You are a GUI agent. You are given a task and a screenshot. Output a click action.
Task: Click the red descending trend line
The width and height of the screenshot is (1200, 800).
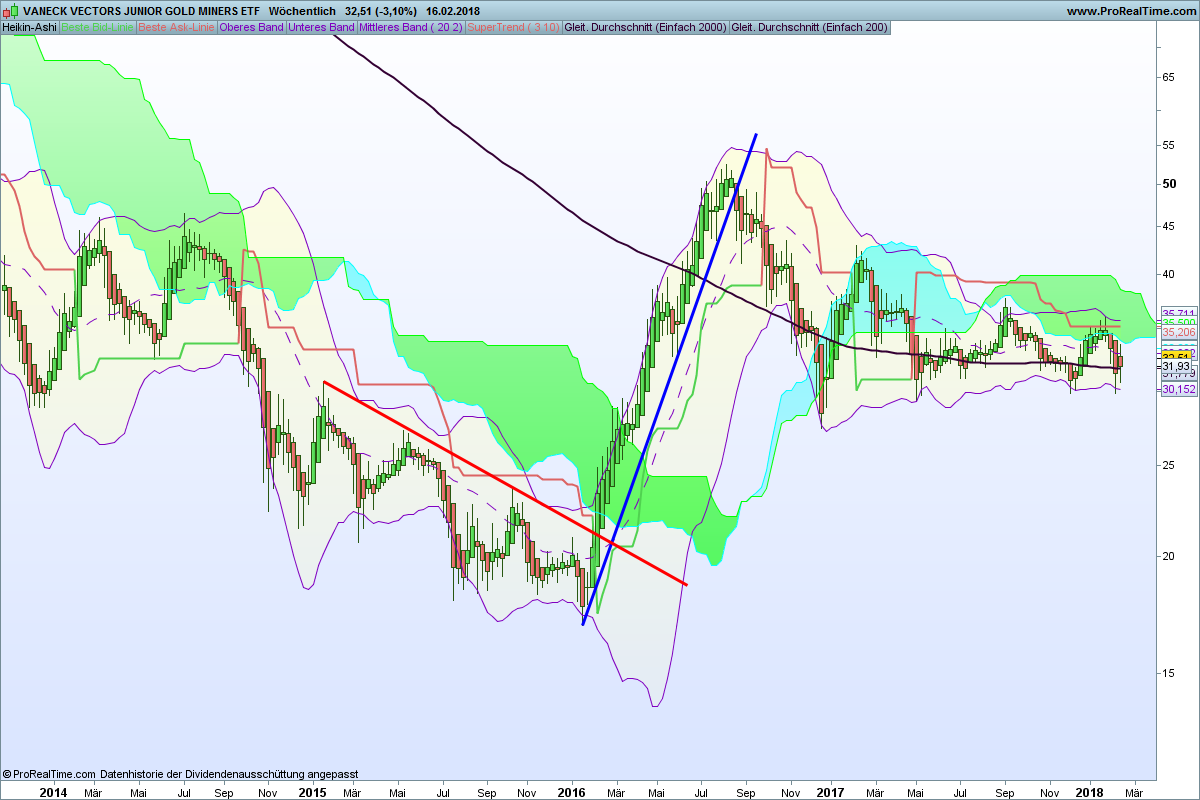click(505, 483)
